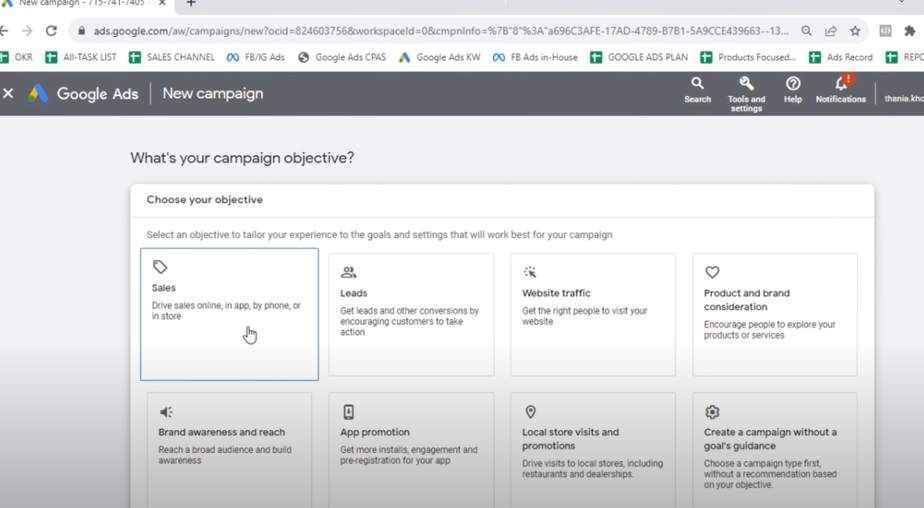The height and width of the screenshot is (508, 924).
Task: Select the Sales objective card
Action: click(229, 314)
